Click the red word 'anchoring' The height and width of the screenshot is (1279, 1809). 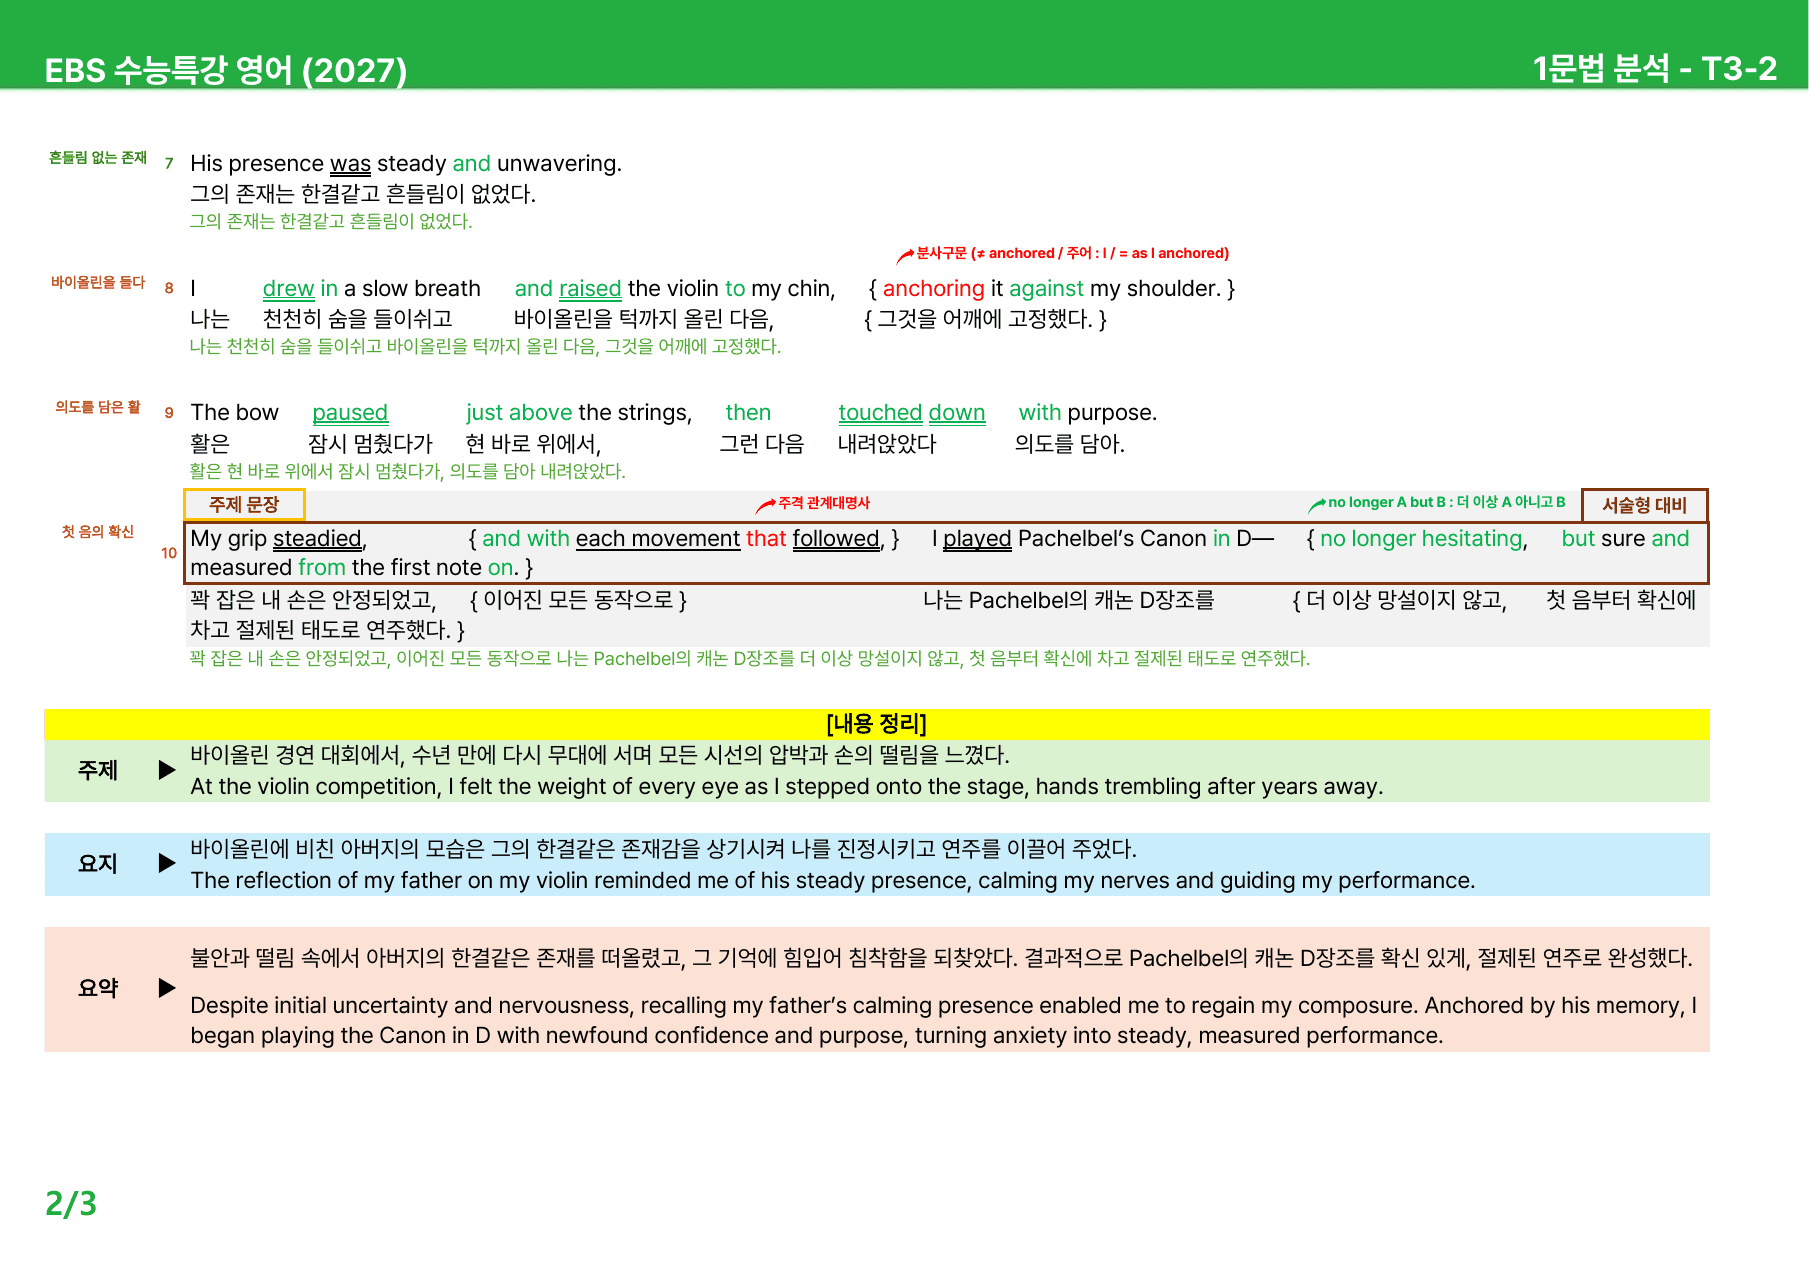click(933, 288)
